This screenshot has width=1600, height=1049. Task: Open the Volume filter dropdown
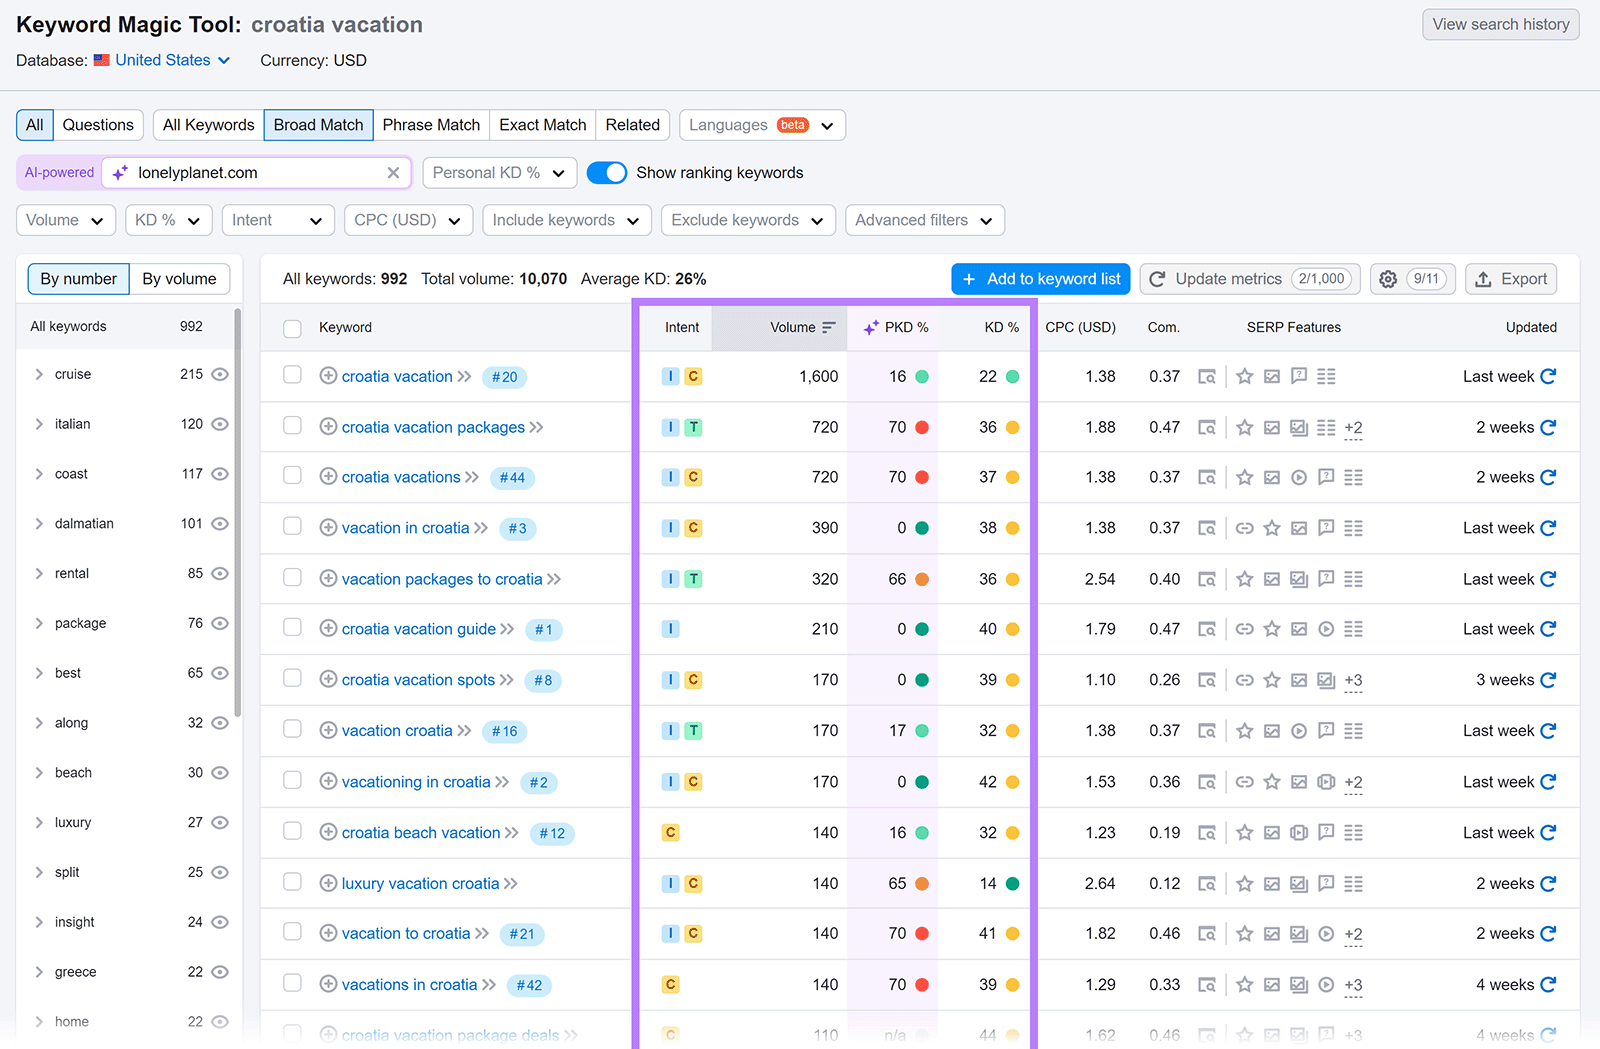click(65, 220)
